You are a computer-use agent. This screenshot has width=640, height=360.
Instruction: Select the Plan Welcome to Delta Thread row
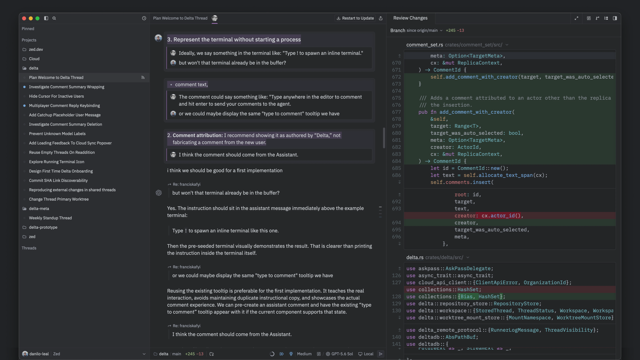85,78
